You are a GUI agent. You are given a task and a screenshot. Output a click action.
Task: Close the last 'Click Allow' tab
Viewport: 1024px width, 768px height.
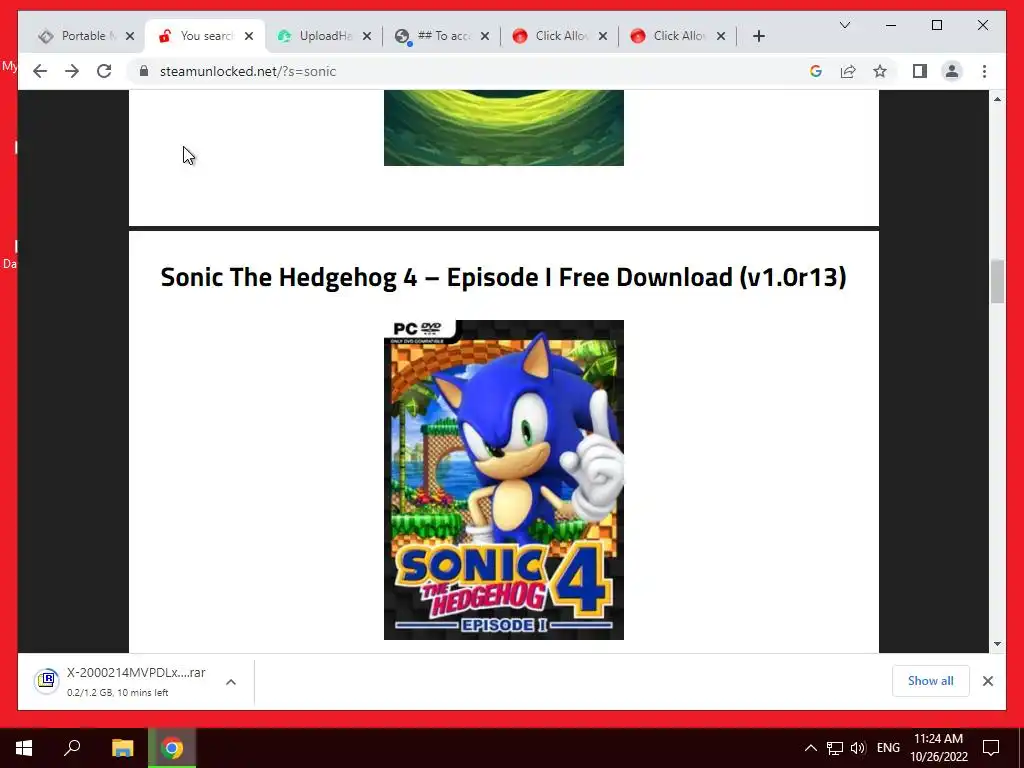tap(721, 36)
